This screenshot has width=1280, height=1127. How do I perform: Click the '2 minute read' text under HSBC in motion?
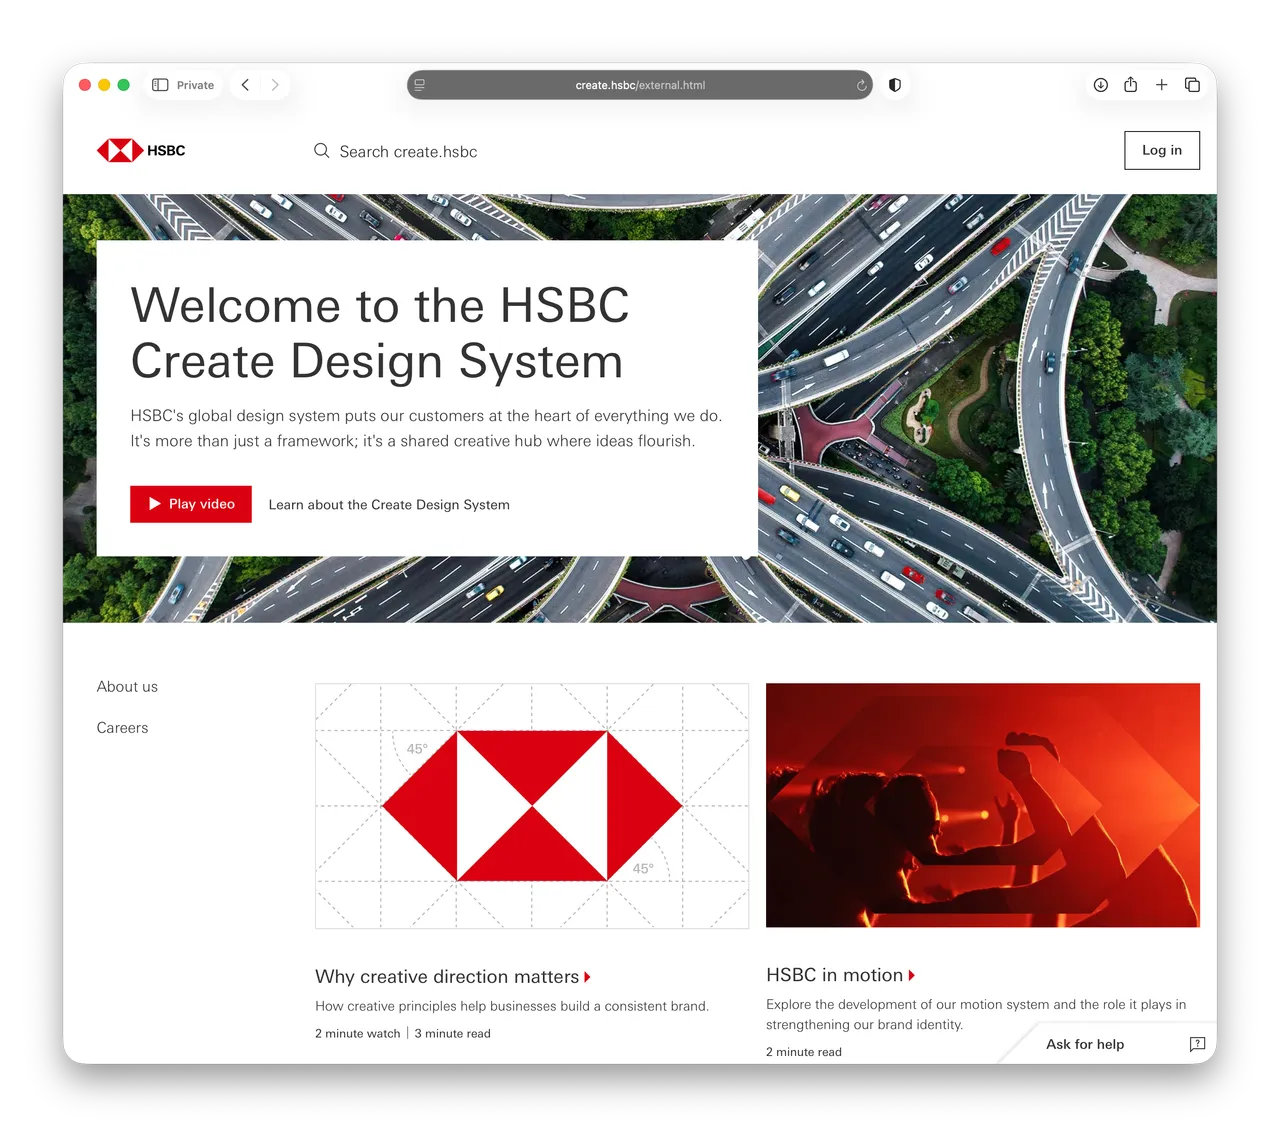point(804,1052)
